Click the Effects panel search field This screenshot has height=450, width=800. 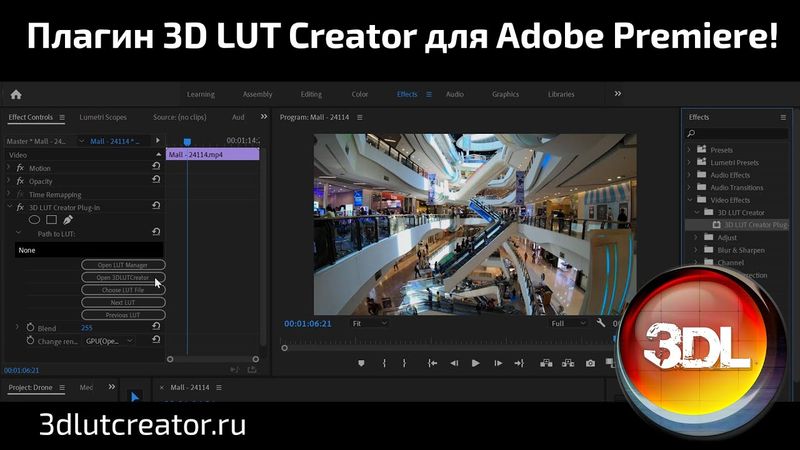coord(737,134)
